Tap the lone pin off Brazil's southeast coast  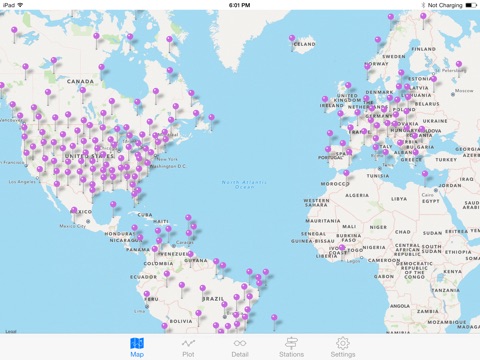point(274,317)
